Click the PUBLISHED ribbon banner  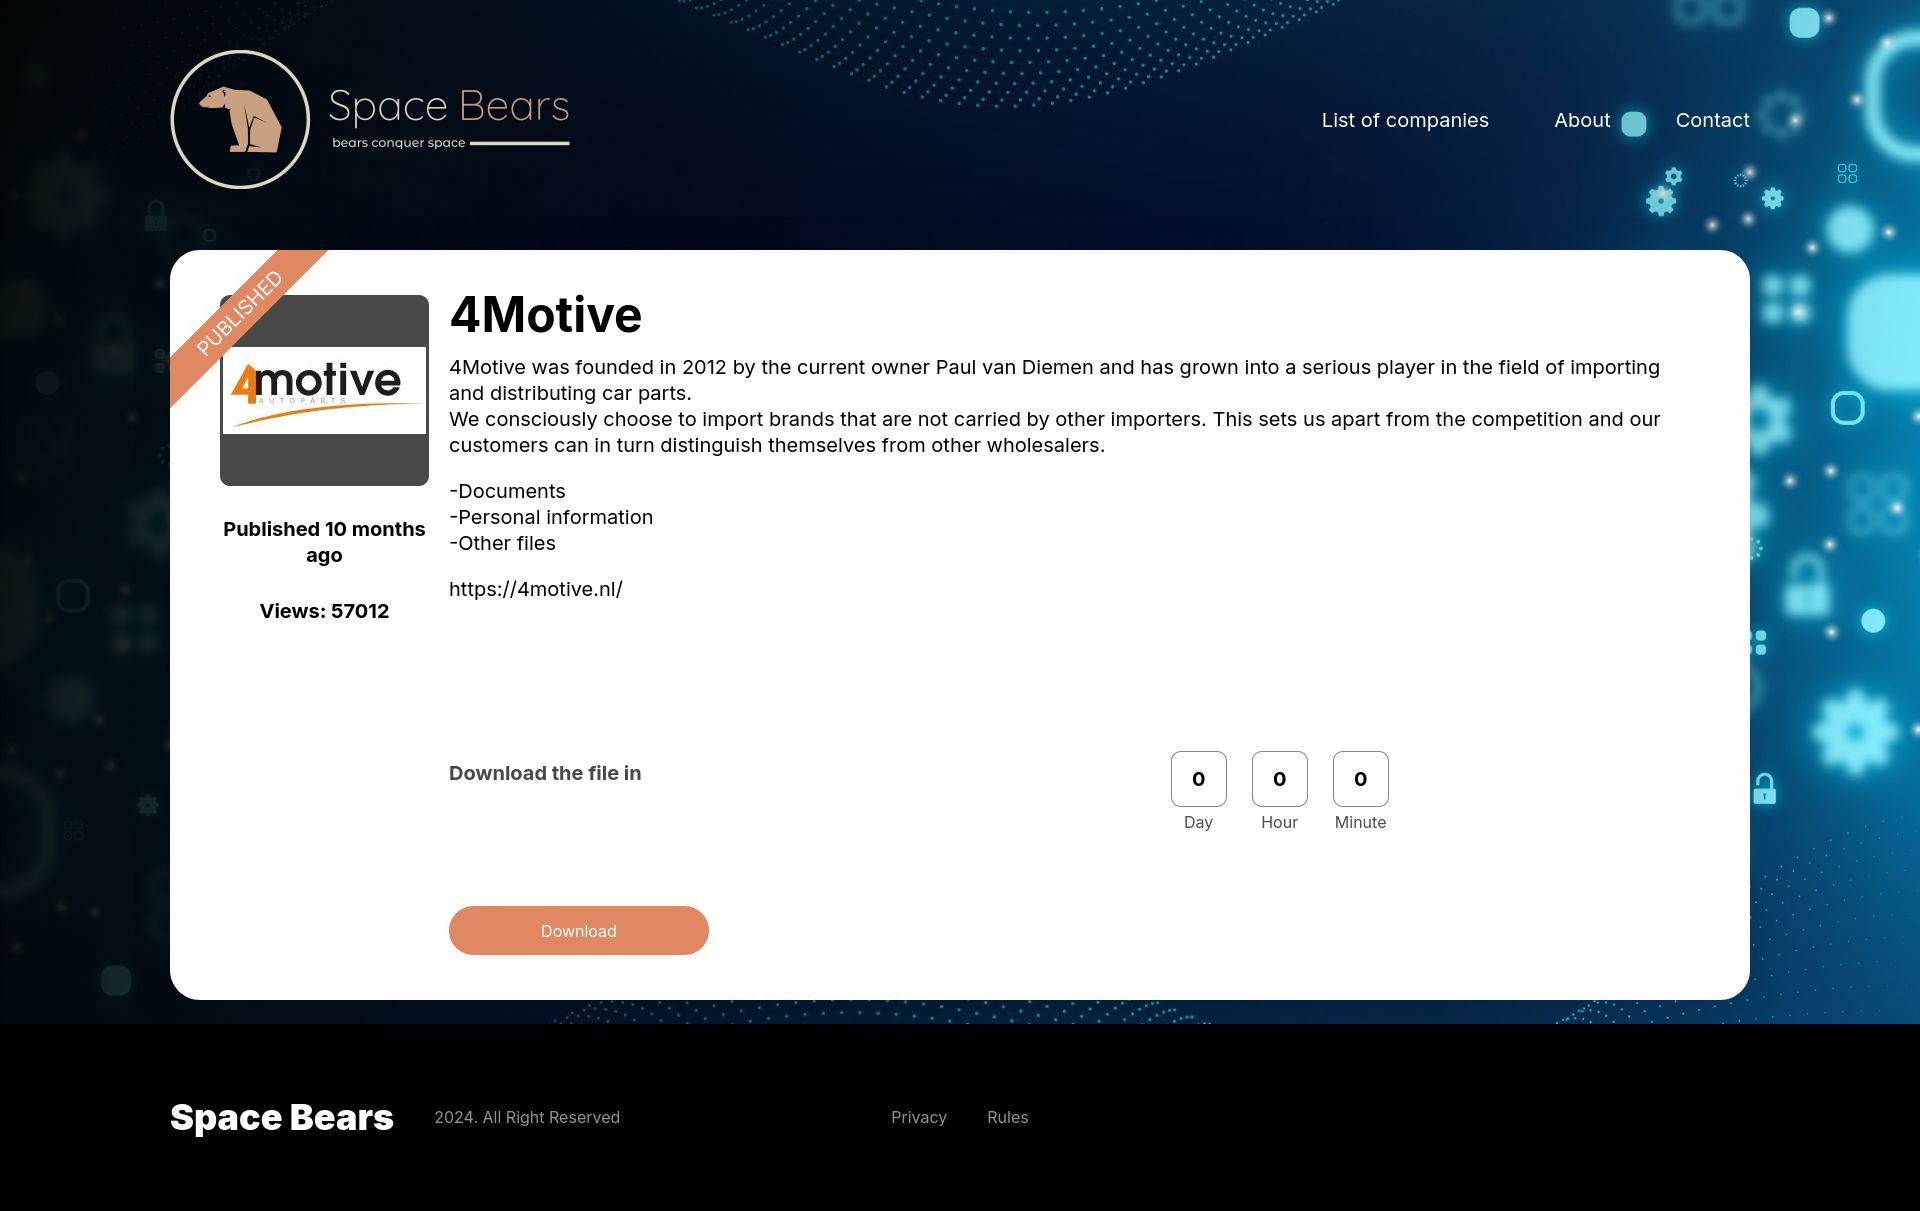pyautogui.click(x=240, y=313)
